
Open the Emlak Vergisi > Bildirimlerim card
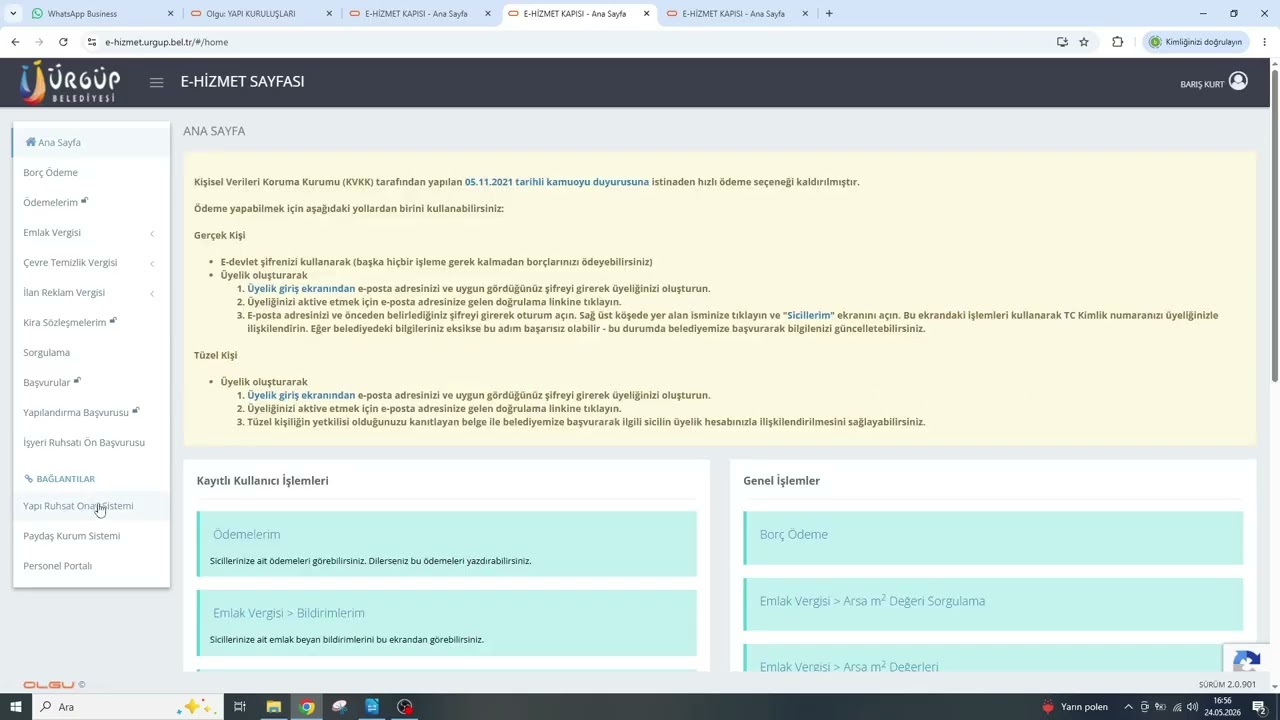[x=447, y=623]
